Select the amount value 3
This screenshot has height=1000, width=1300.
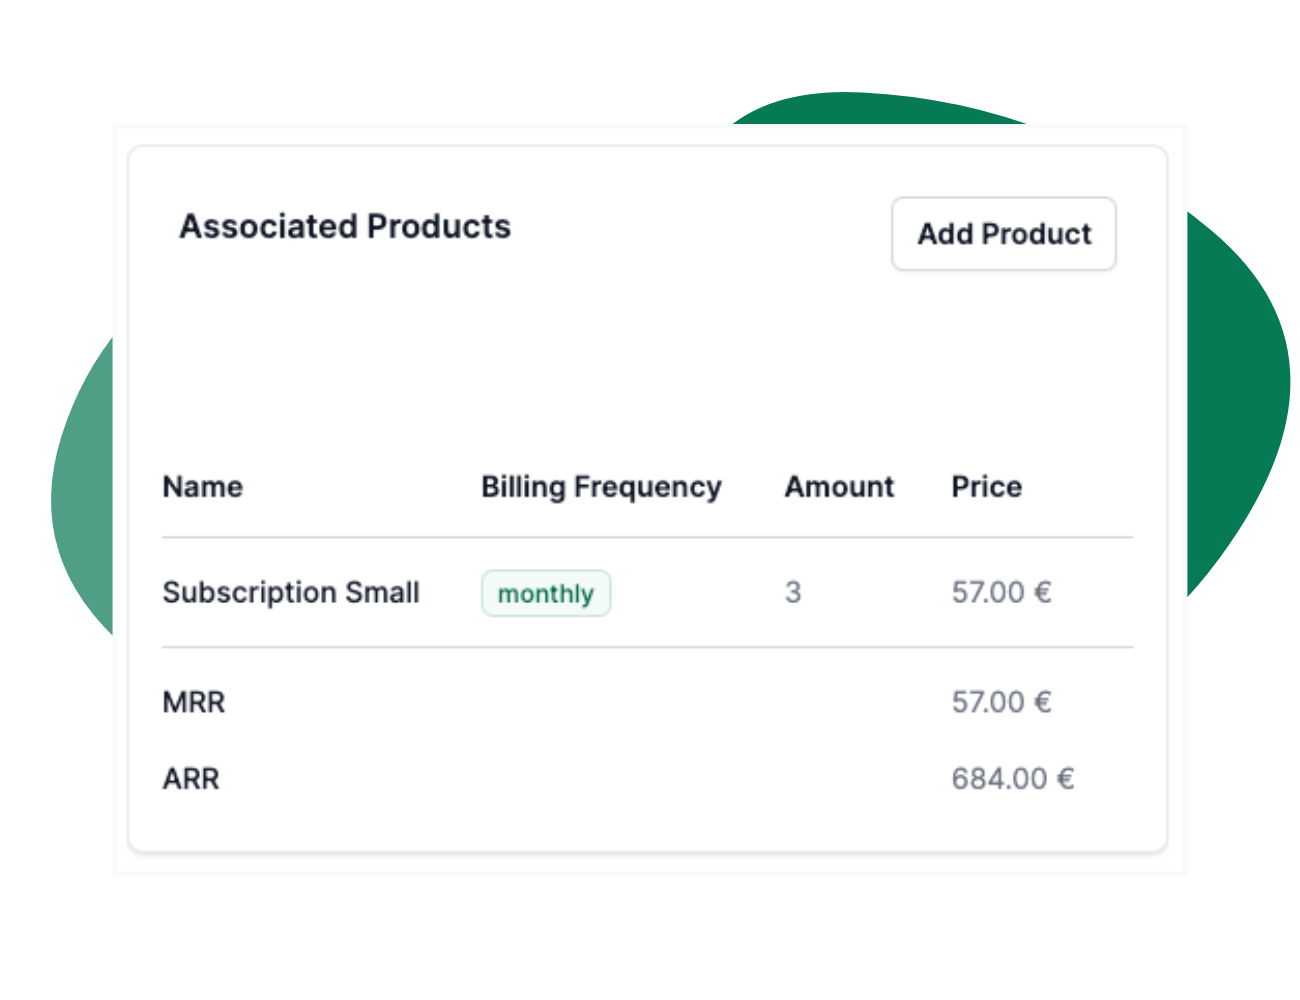click(x=793, y=593)
